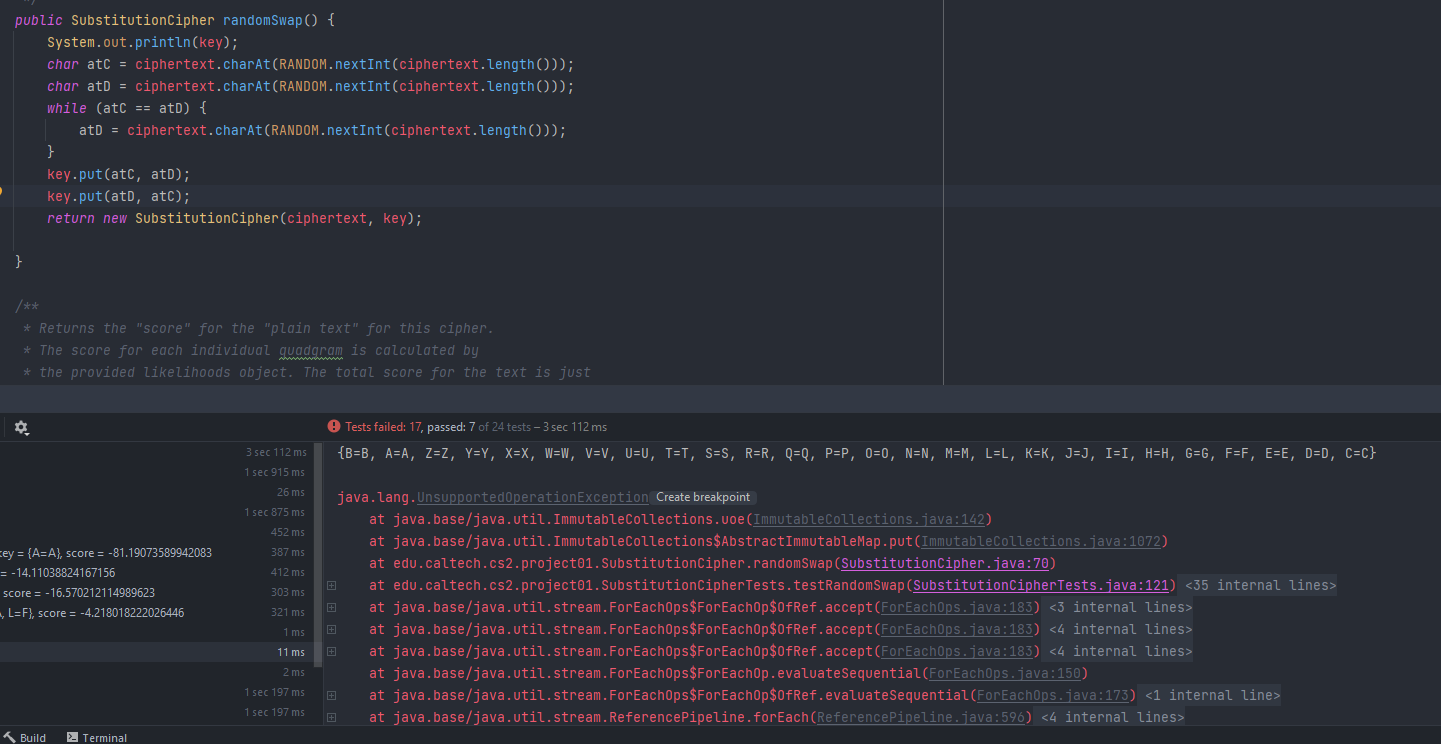Open ImmutableCollections.java:142 link
This screenshot has width=1441, height=744.
click(868, 519)
